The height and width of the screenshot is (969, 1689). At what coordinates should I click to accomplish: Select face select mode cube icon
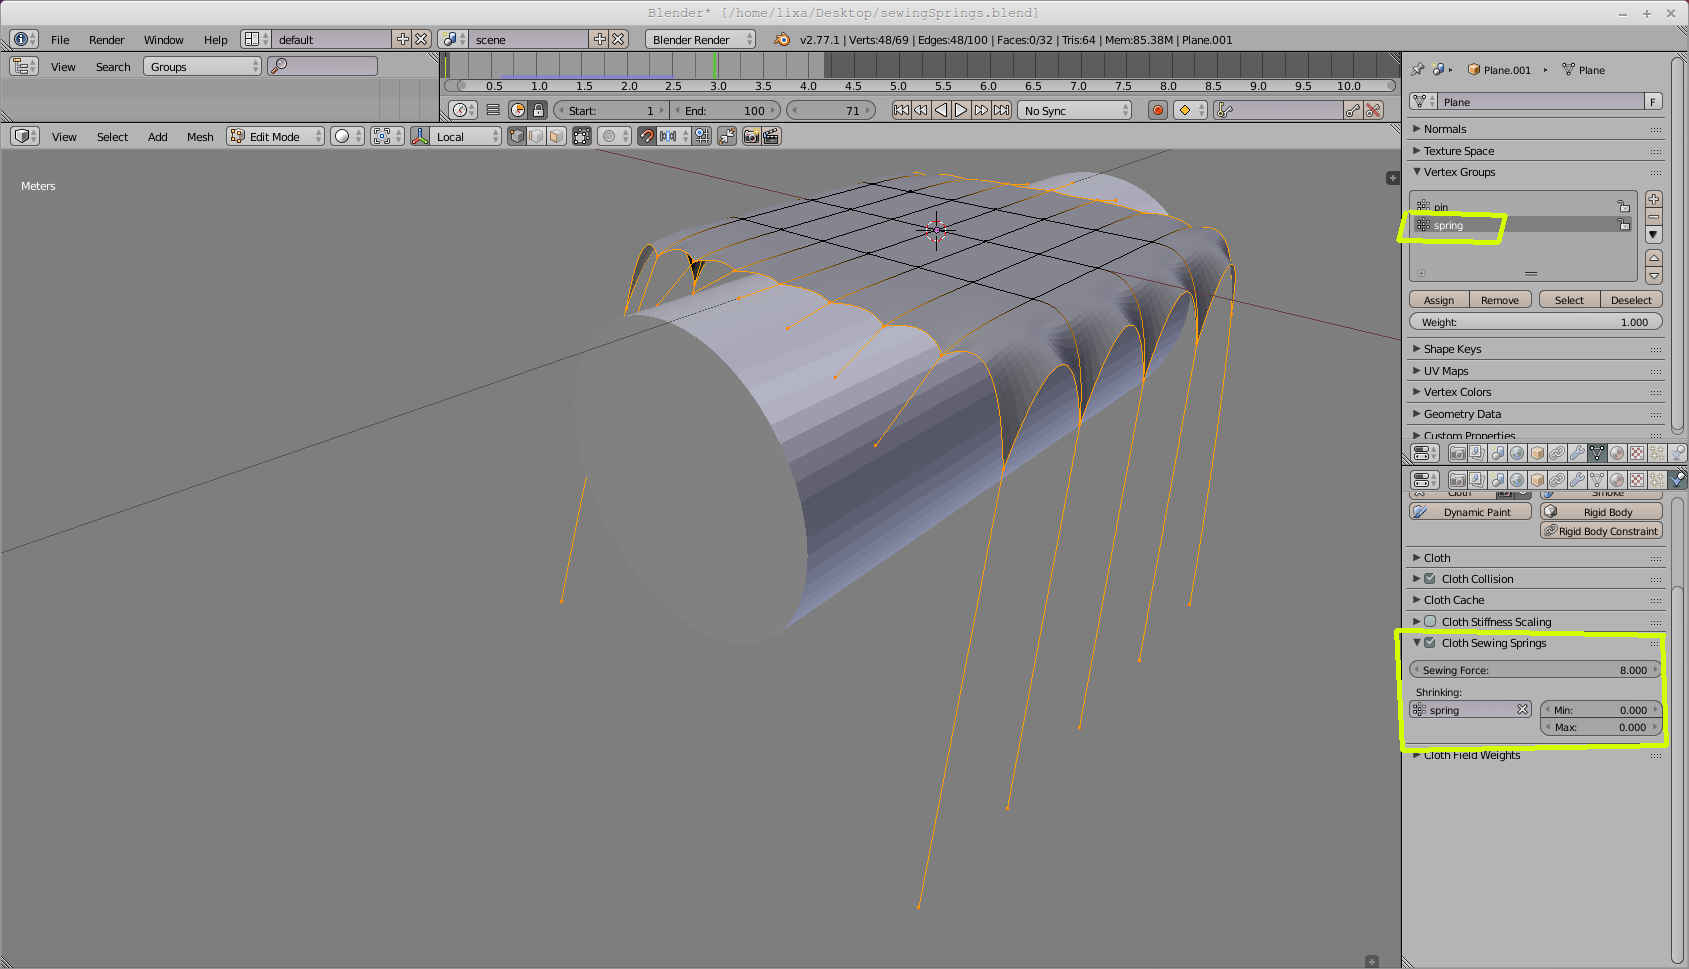click(x=556, y=136)
